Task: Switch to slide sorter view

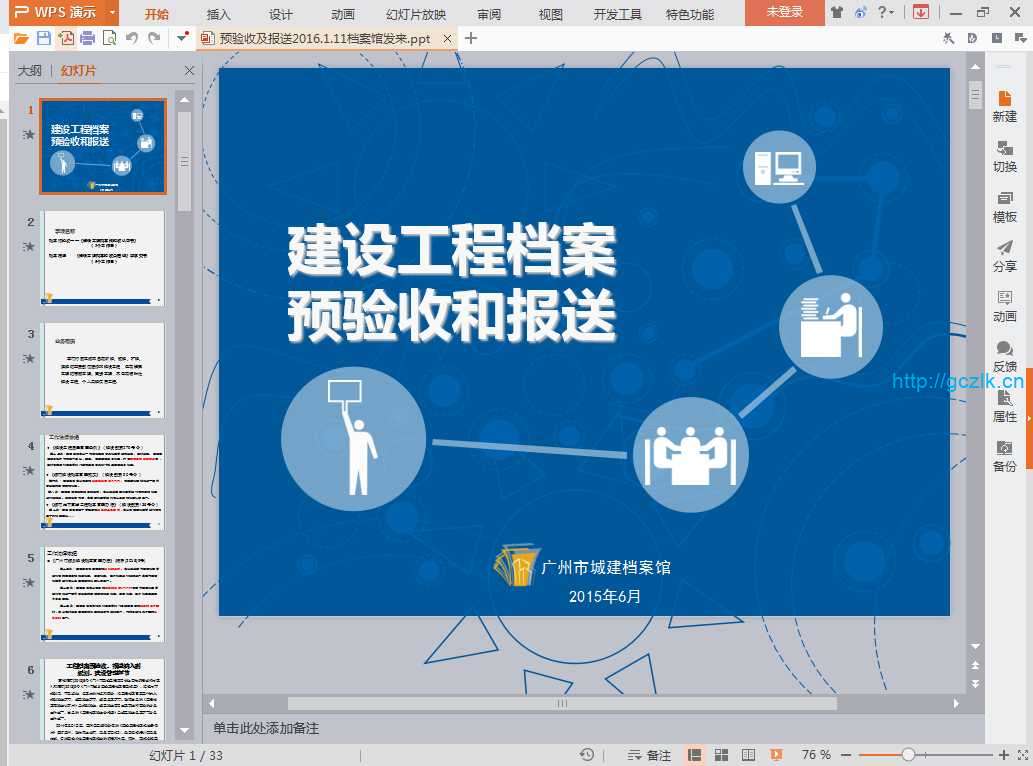Action: tap(721, 754)
